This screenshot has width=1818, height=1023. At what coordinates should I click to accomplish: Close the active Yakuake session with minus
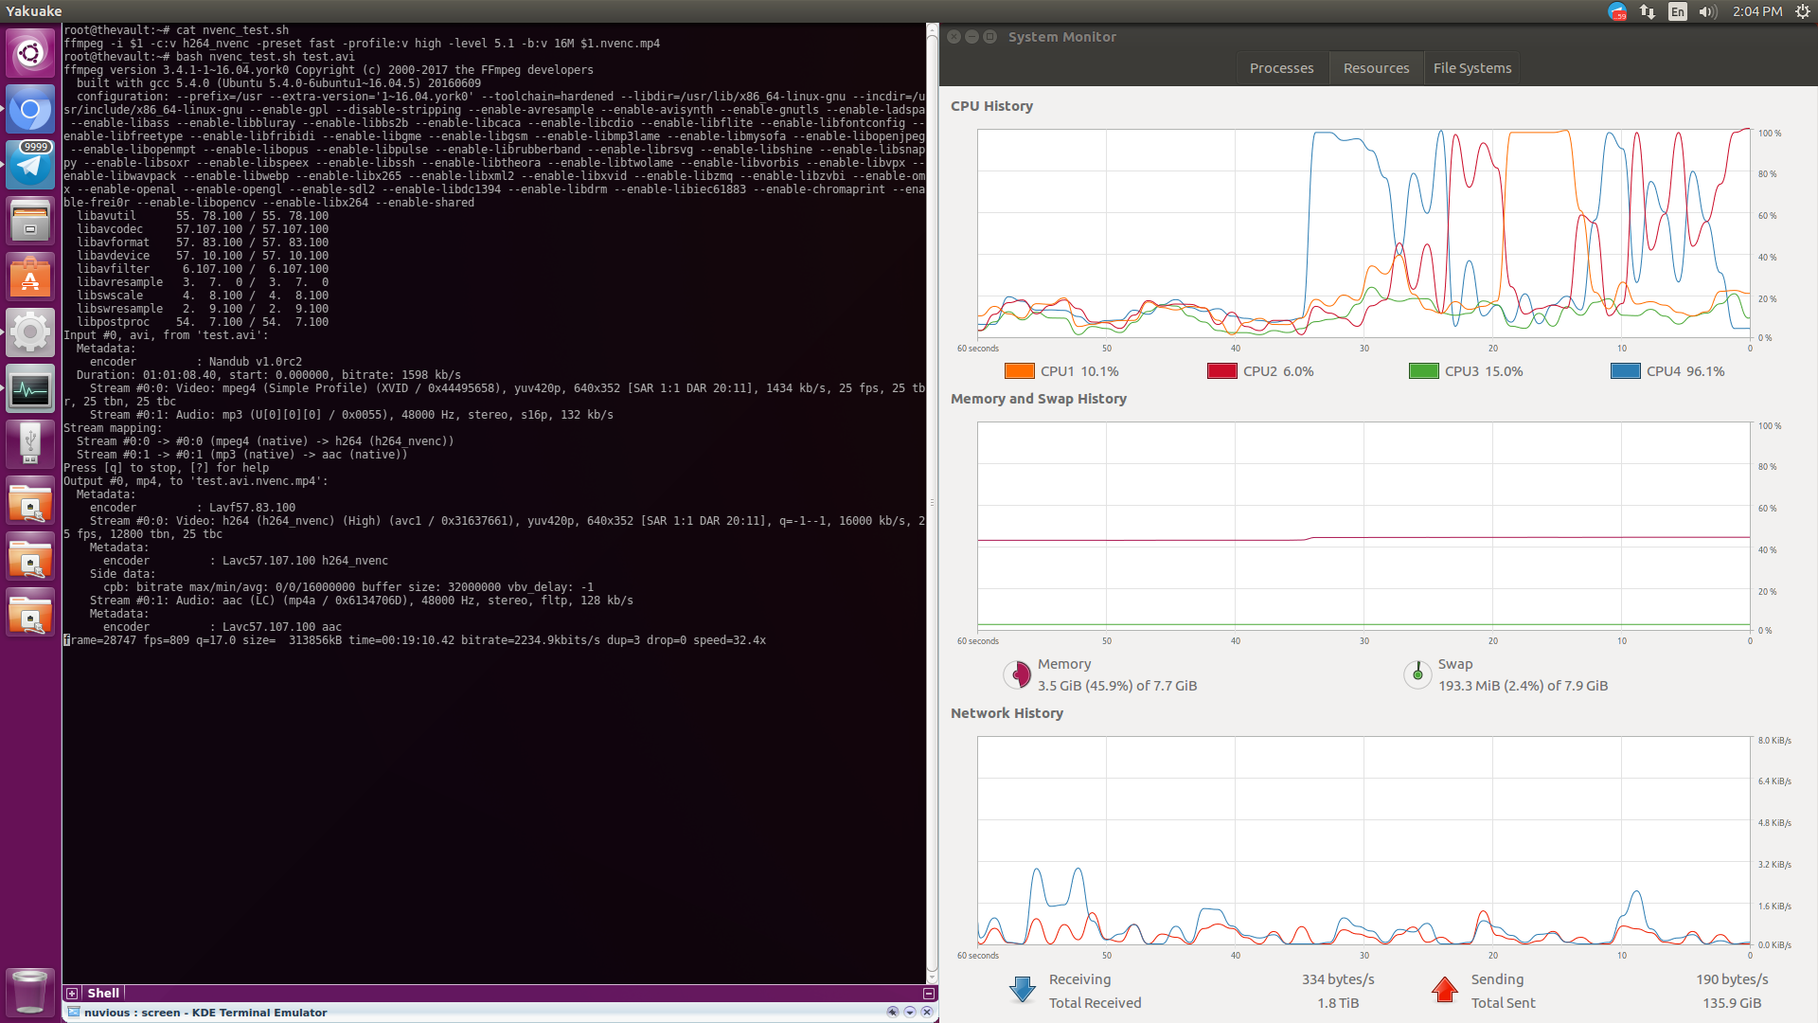[x=929, y=993]
